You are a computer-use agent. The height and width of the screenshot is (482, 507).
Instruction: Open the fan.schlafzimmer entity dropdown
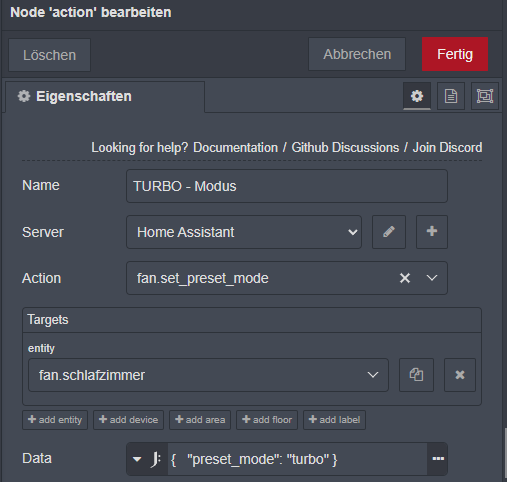pyautogui.click(x=208, y=375)
